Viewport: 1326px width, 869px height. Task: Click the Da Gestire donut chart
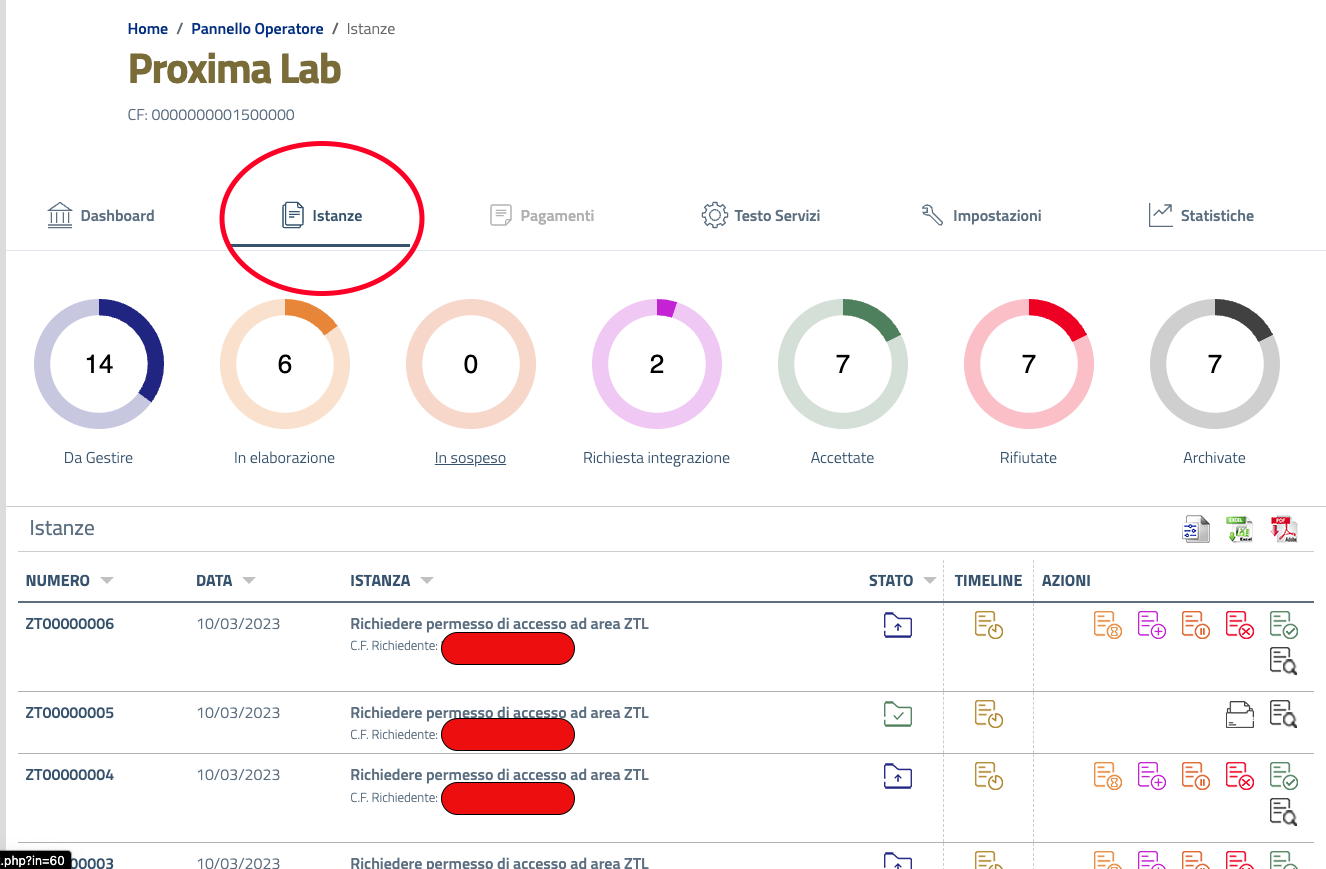pos(99,365)
